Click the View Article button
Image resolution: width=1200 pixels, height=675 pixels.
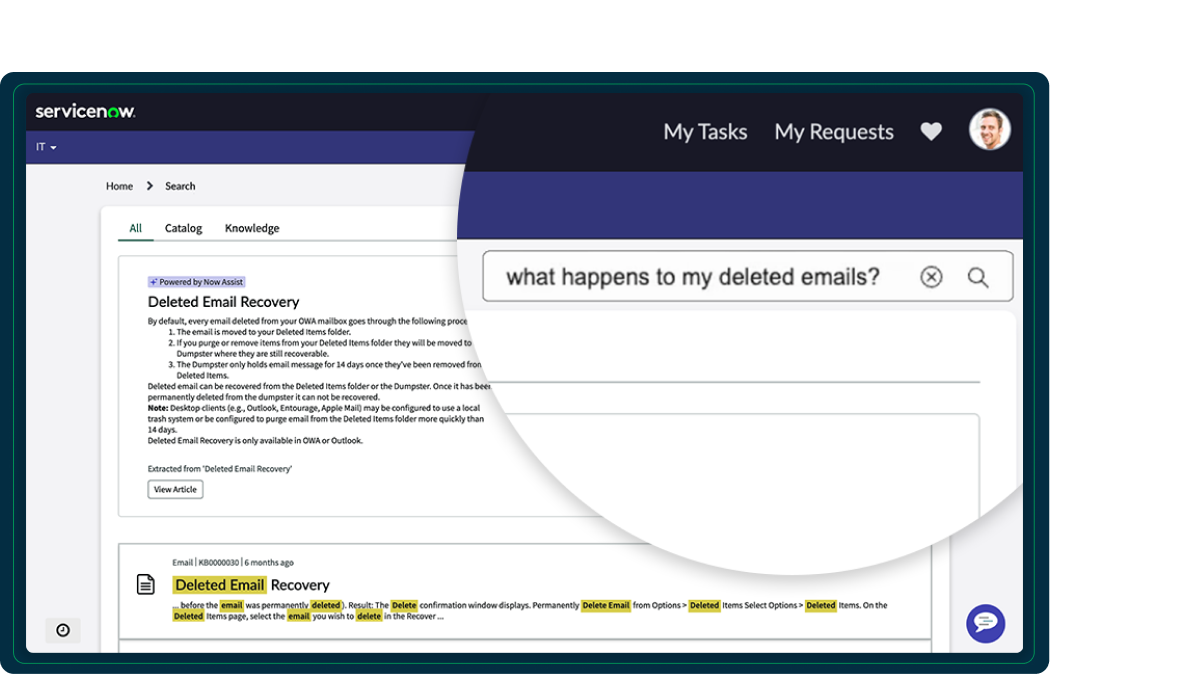175,489
